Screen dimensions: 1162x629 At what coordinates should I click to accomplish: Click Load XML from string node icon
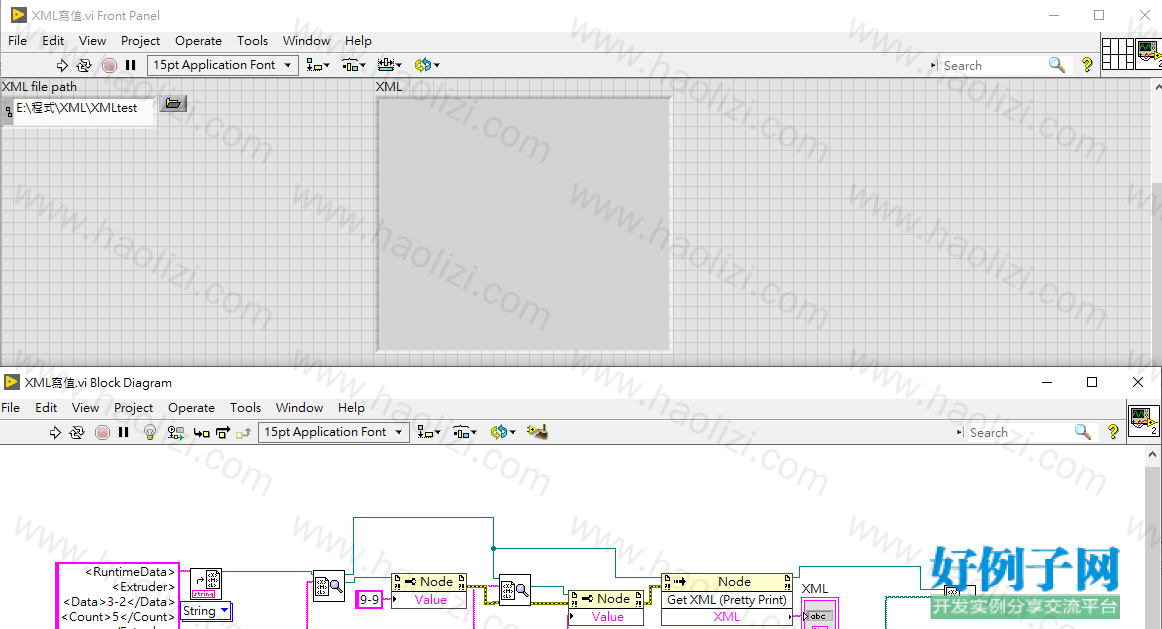(x=206, y=584)
